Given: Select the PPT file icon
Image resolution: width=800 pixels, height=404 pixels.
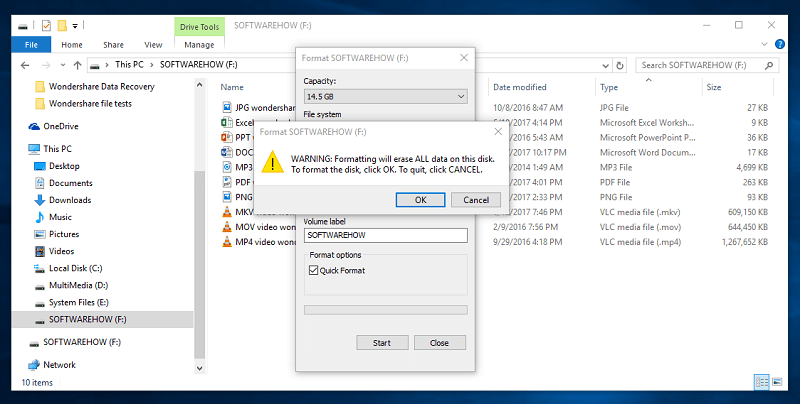Looking at the screenshot, I should (227, 137).
